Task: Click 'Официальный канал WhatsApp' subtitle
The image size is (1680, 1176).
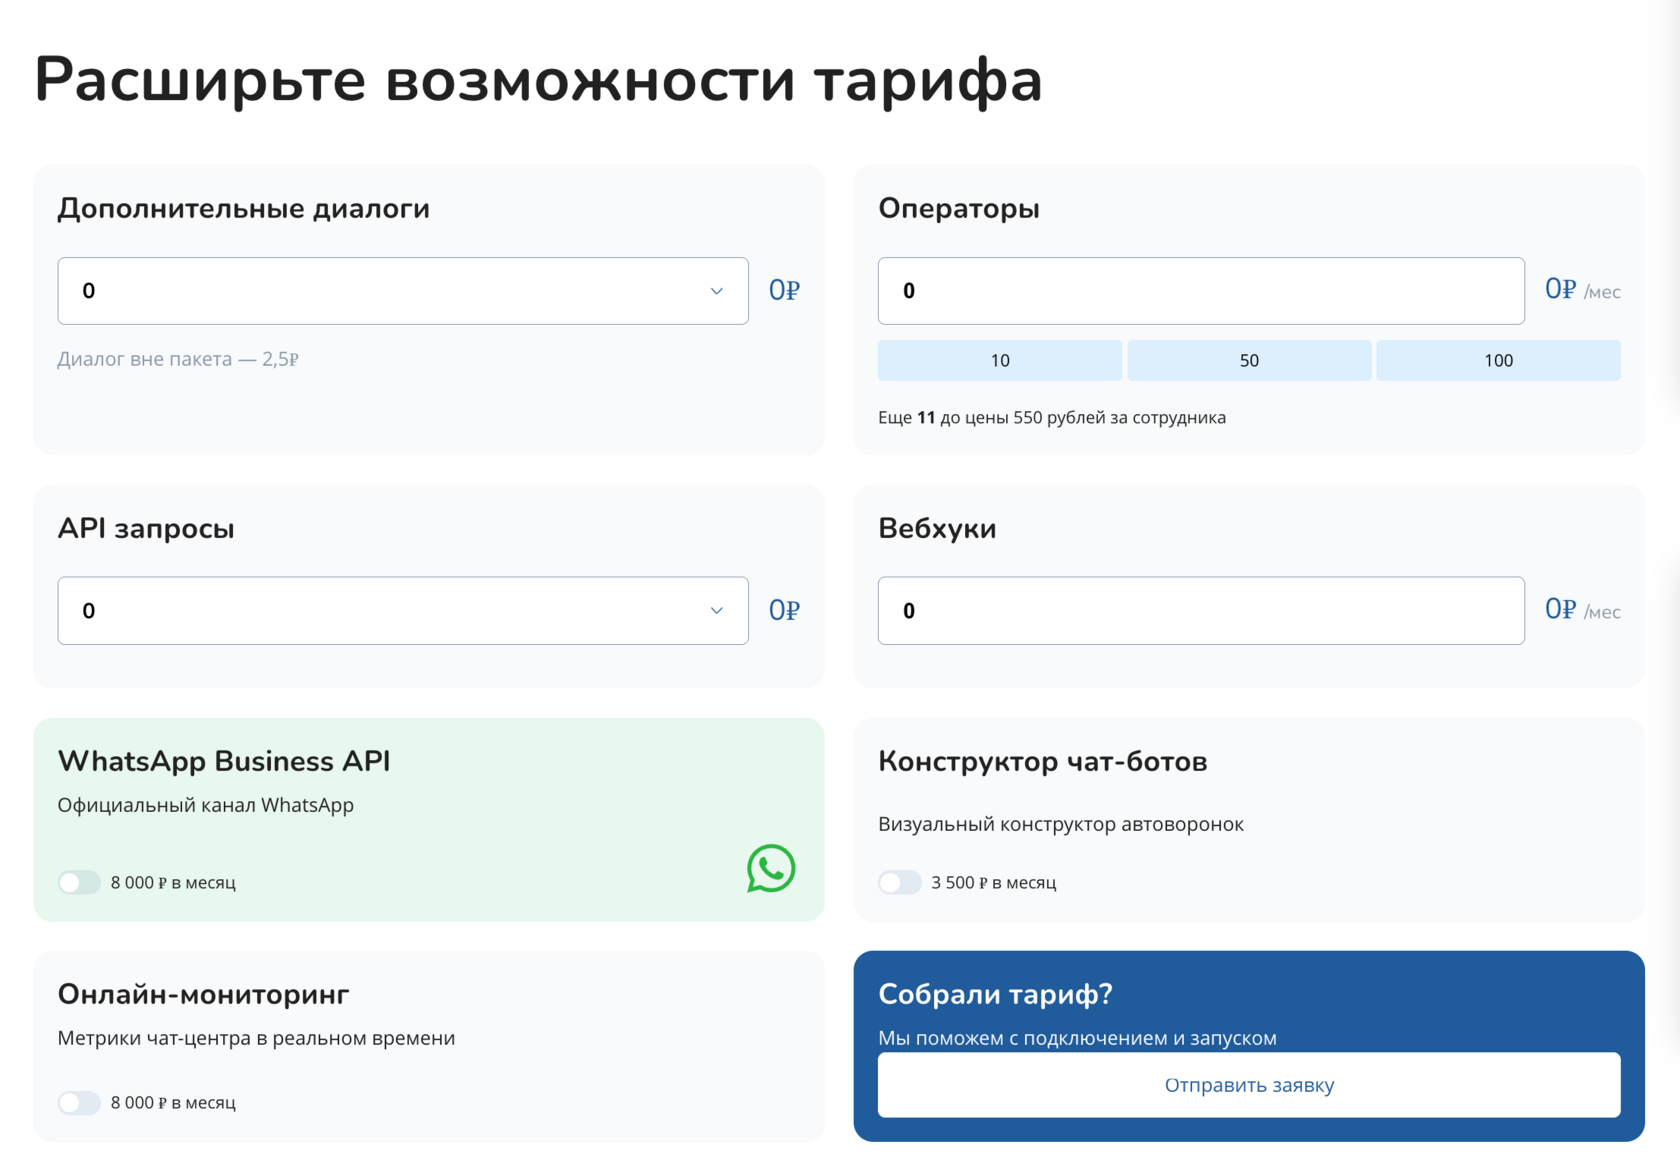Action: 206,805
